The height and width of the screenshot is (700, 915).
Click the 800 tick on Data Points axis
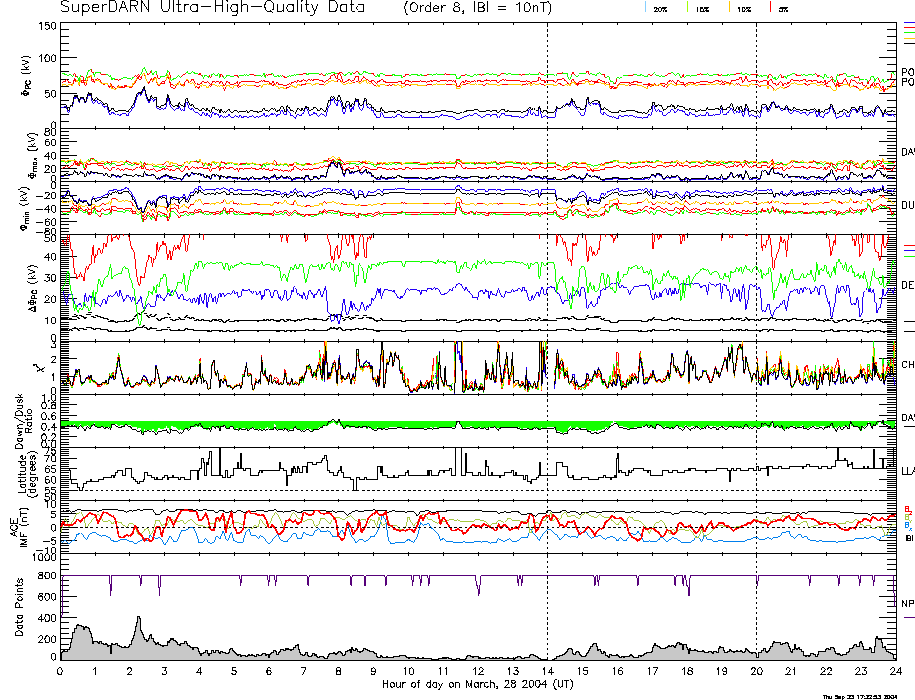(49, 576)
